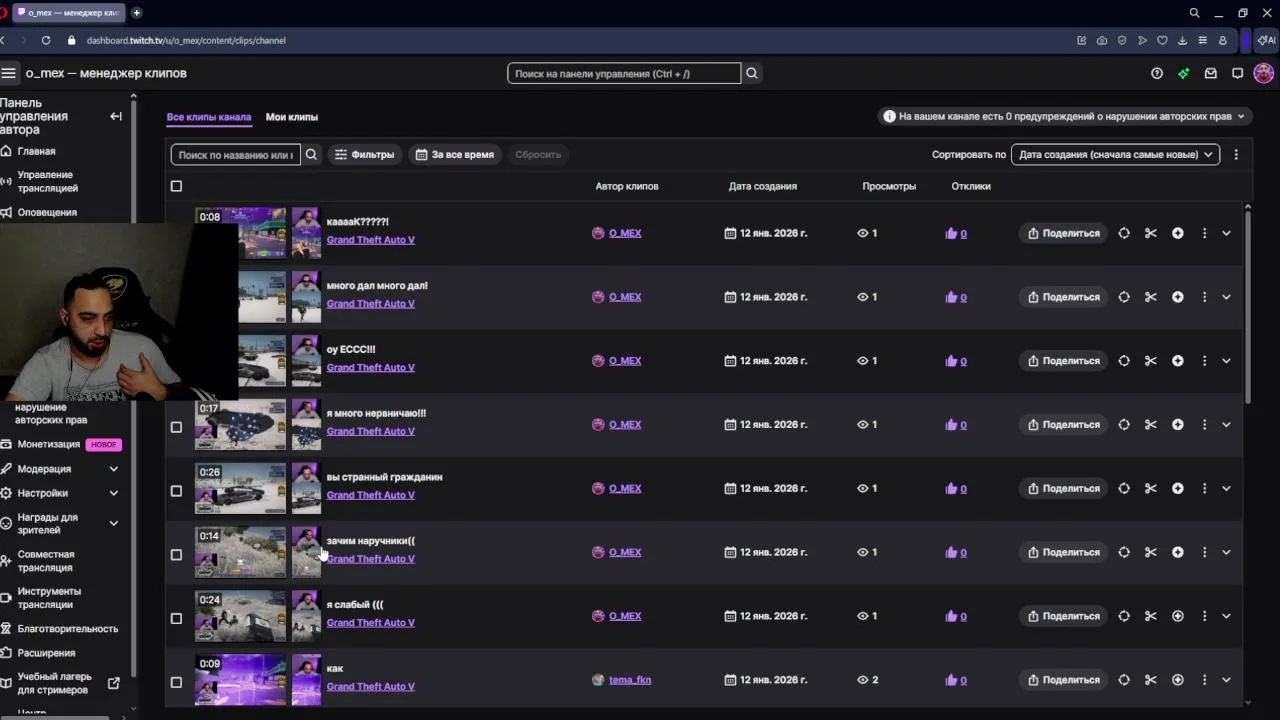Open the hamburger navigation menu
1280x720 pixels.
[x=9, y=73]
